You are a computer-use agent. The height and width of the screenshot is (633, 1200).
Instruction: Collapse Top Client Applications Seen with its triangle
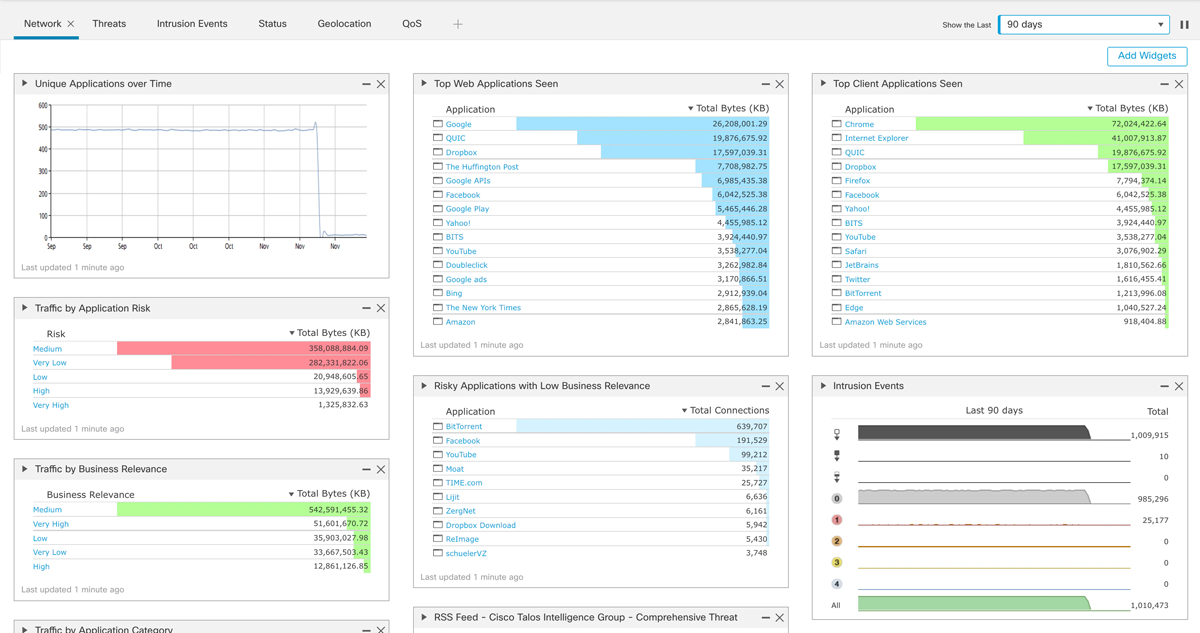coord(823,84)
